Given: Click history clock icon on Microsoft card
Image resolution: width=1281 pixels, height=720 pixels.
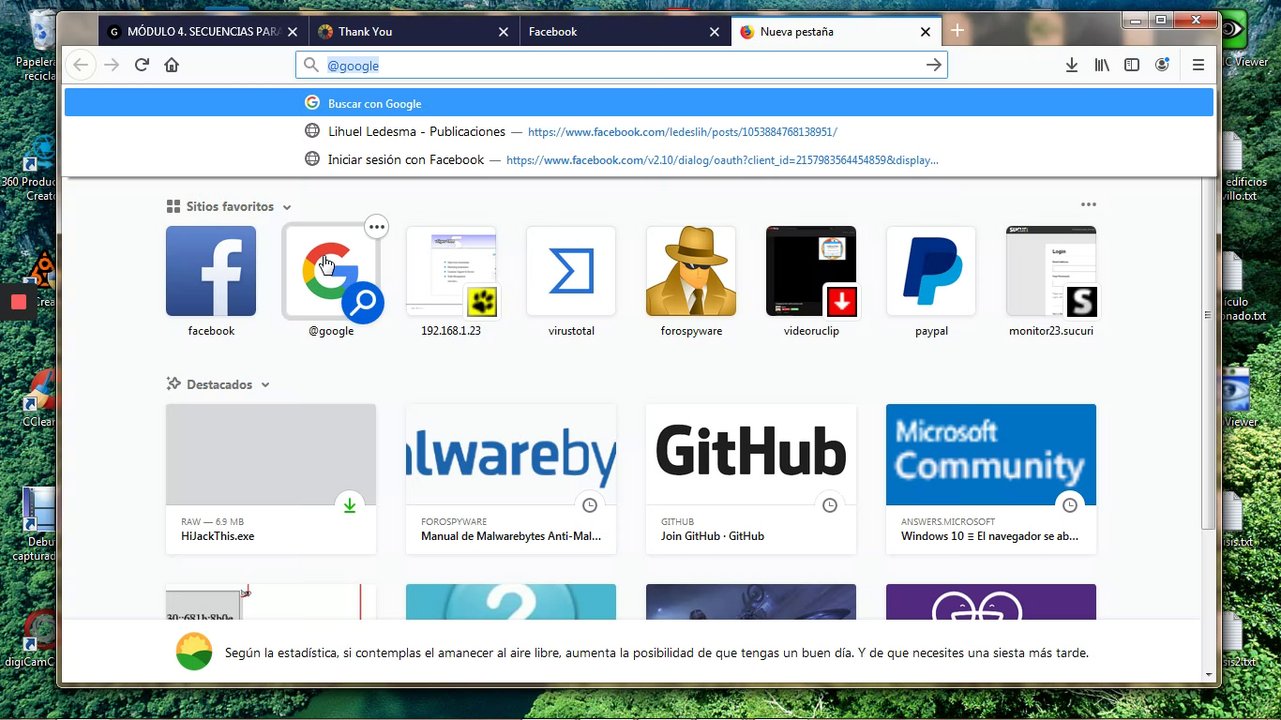Looking at the screenshot, I should 1070,505.
